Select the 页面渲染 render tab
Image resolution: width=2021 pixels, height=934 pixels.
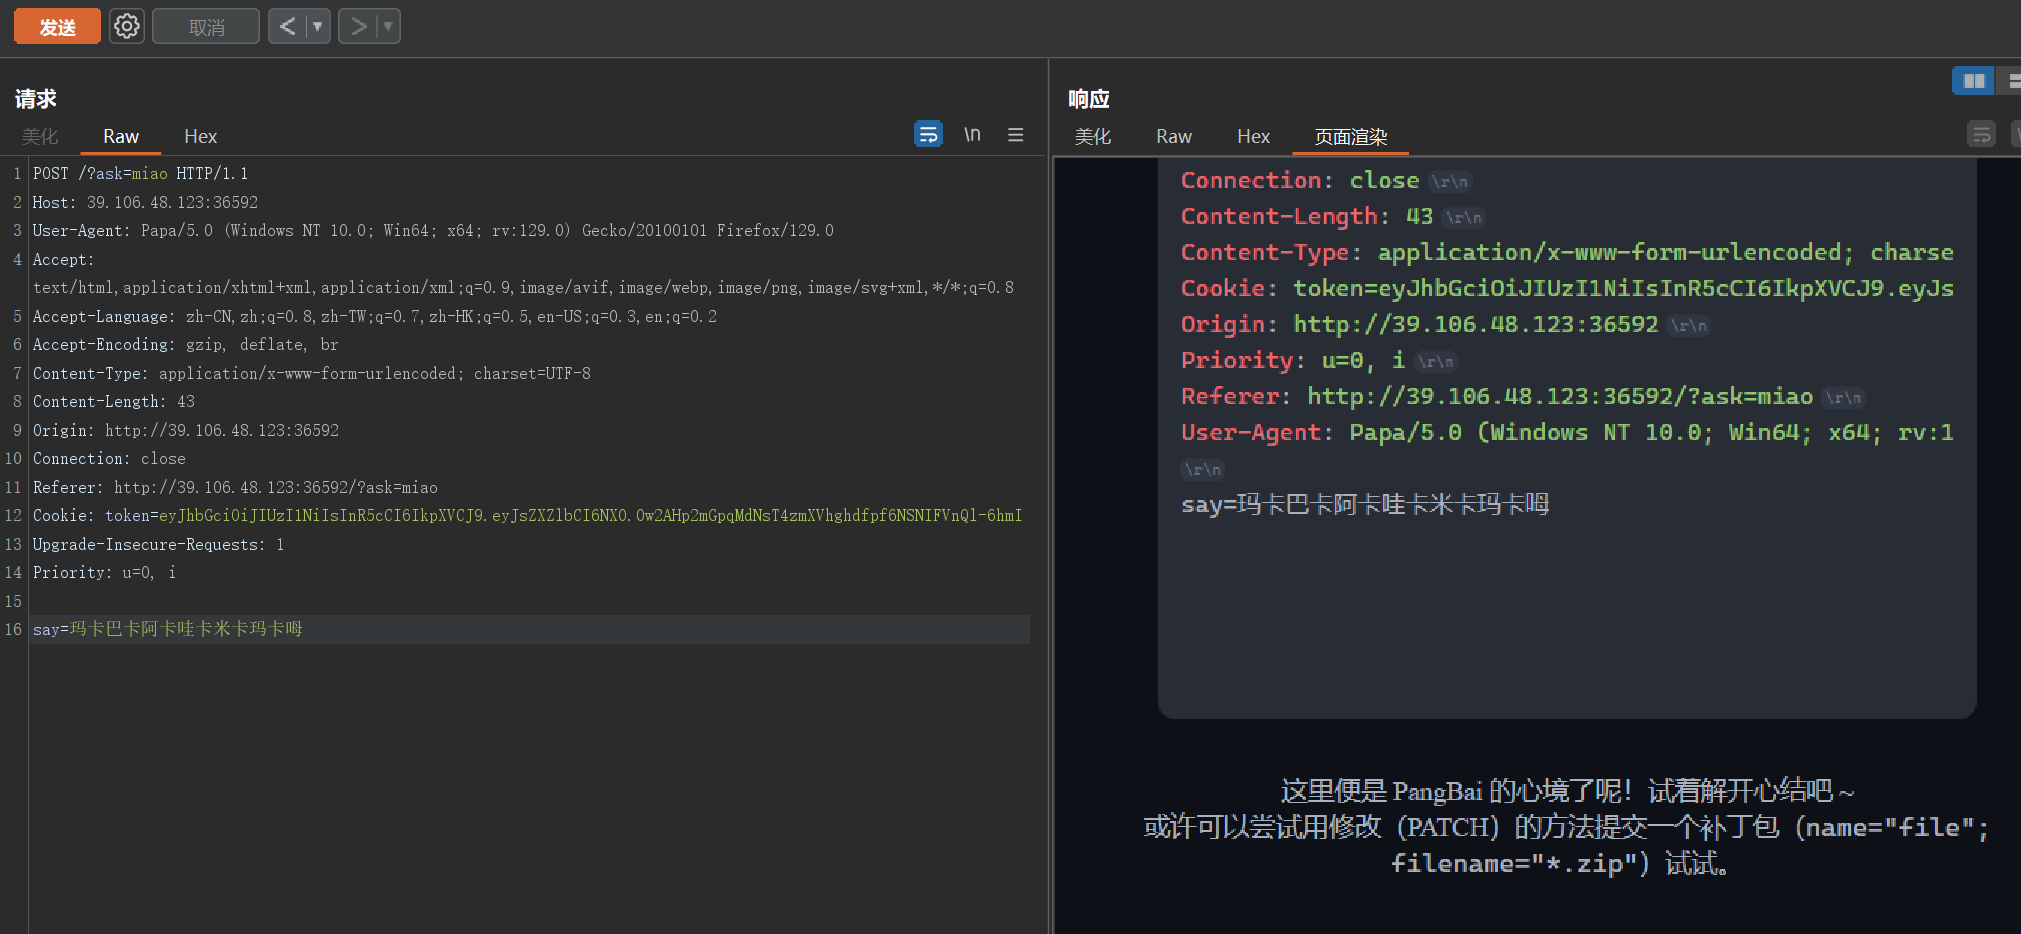(x=1350, y=136)
